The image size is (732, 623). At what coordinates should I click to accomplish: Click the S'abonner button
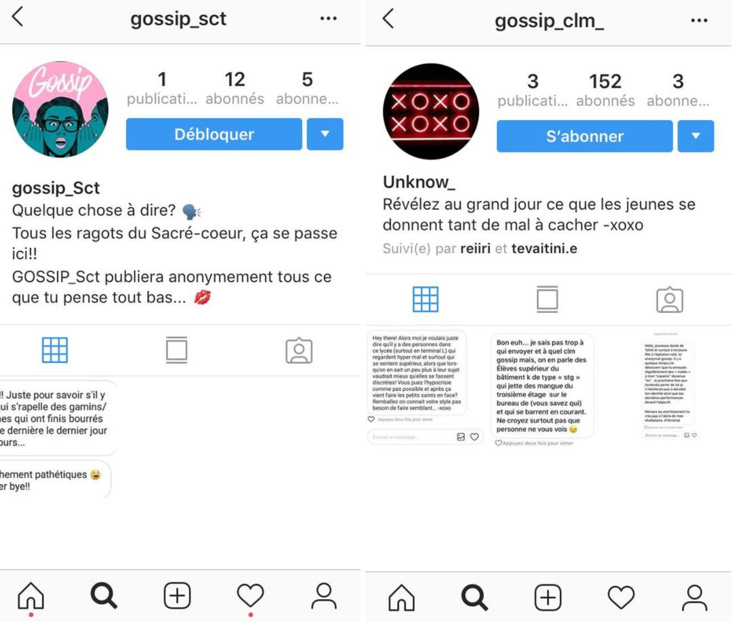coord(584,136)
